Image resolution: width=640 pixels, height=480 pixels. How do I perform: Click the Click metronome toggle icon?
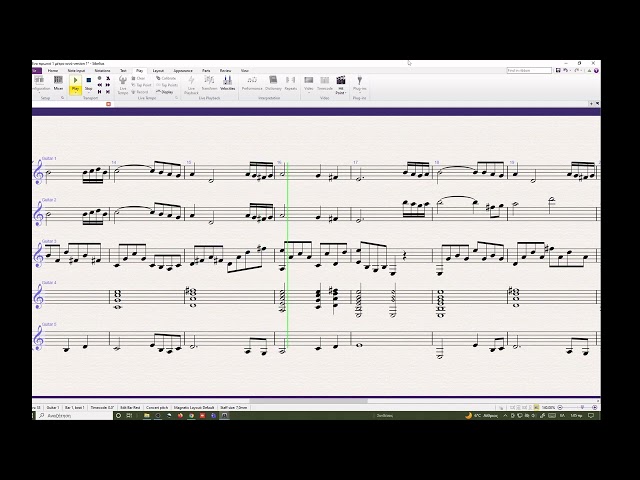[x=108, y=78]
